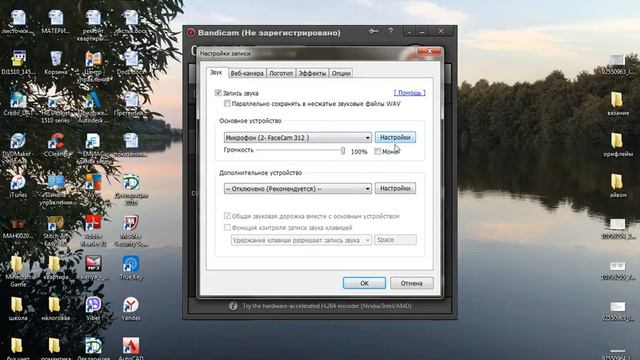640x360 pixels.
Task: Select the школа folder
Action: [18, 308]
